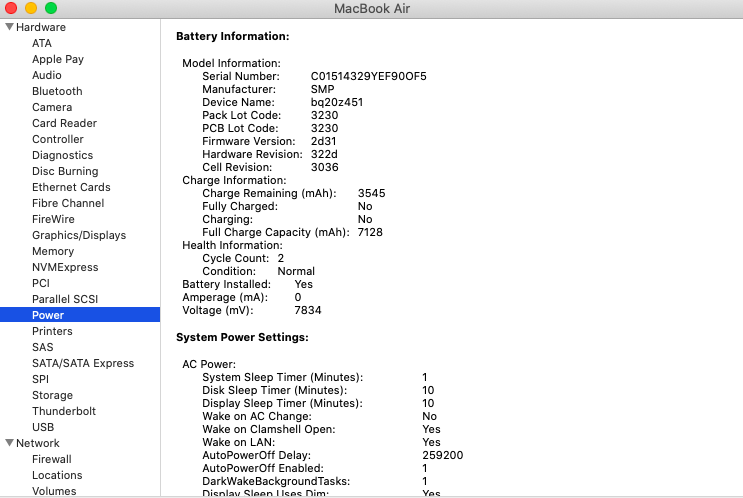
Task: Collapse the Hardware section triangle
Action: [x=9, y=27]
